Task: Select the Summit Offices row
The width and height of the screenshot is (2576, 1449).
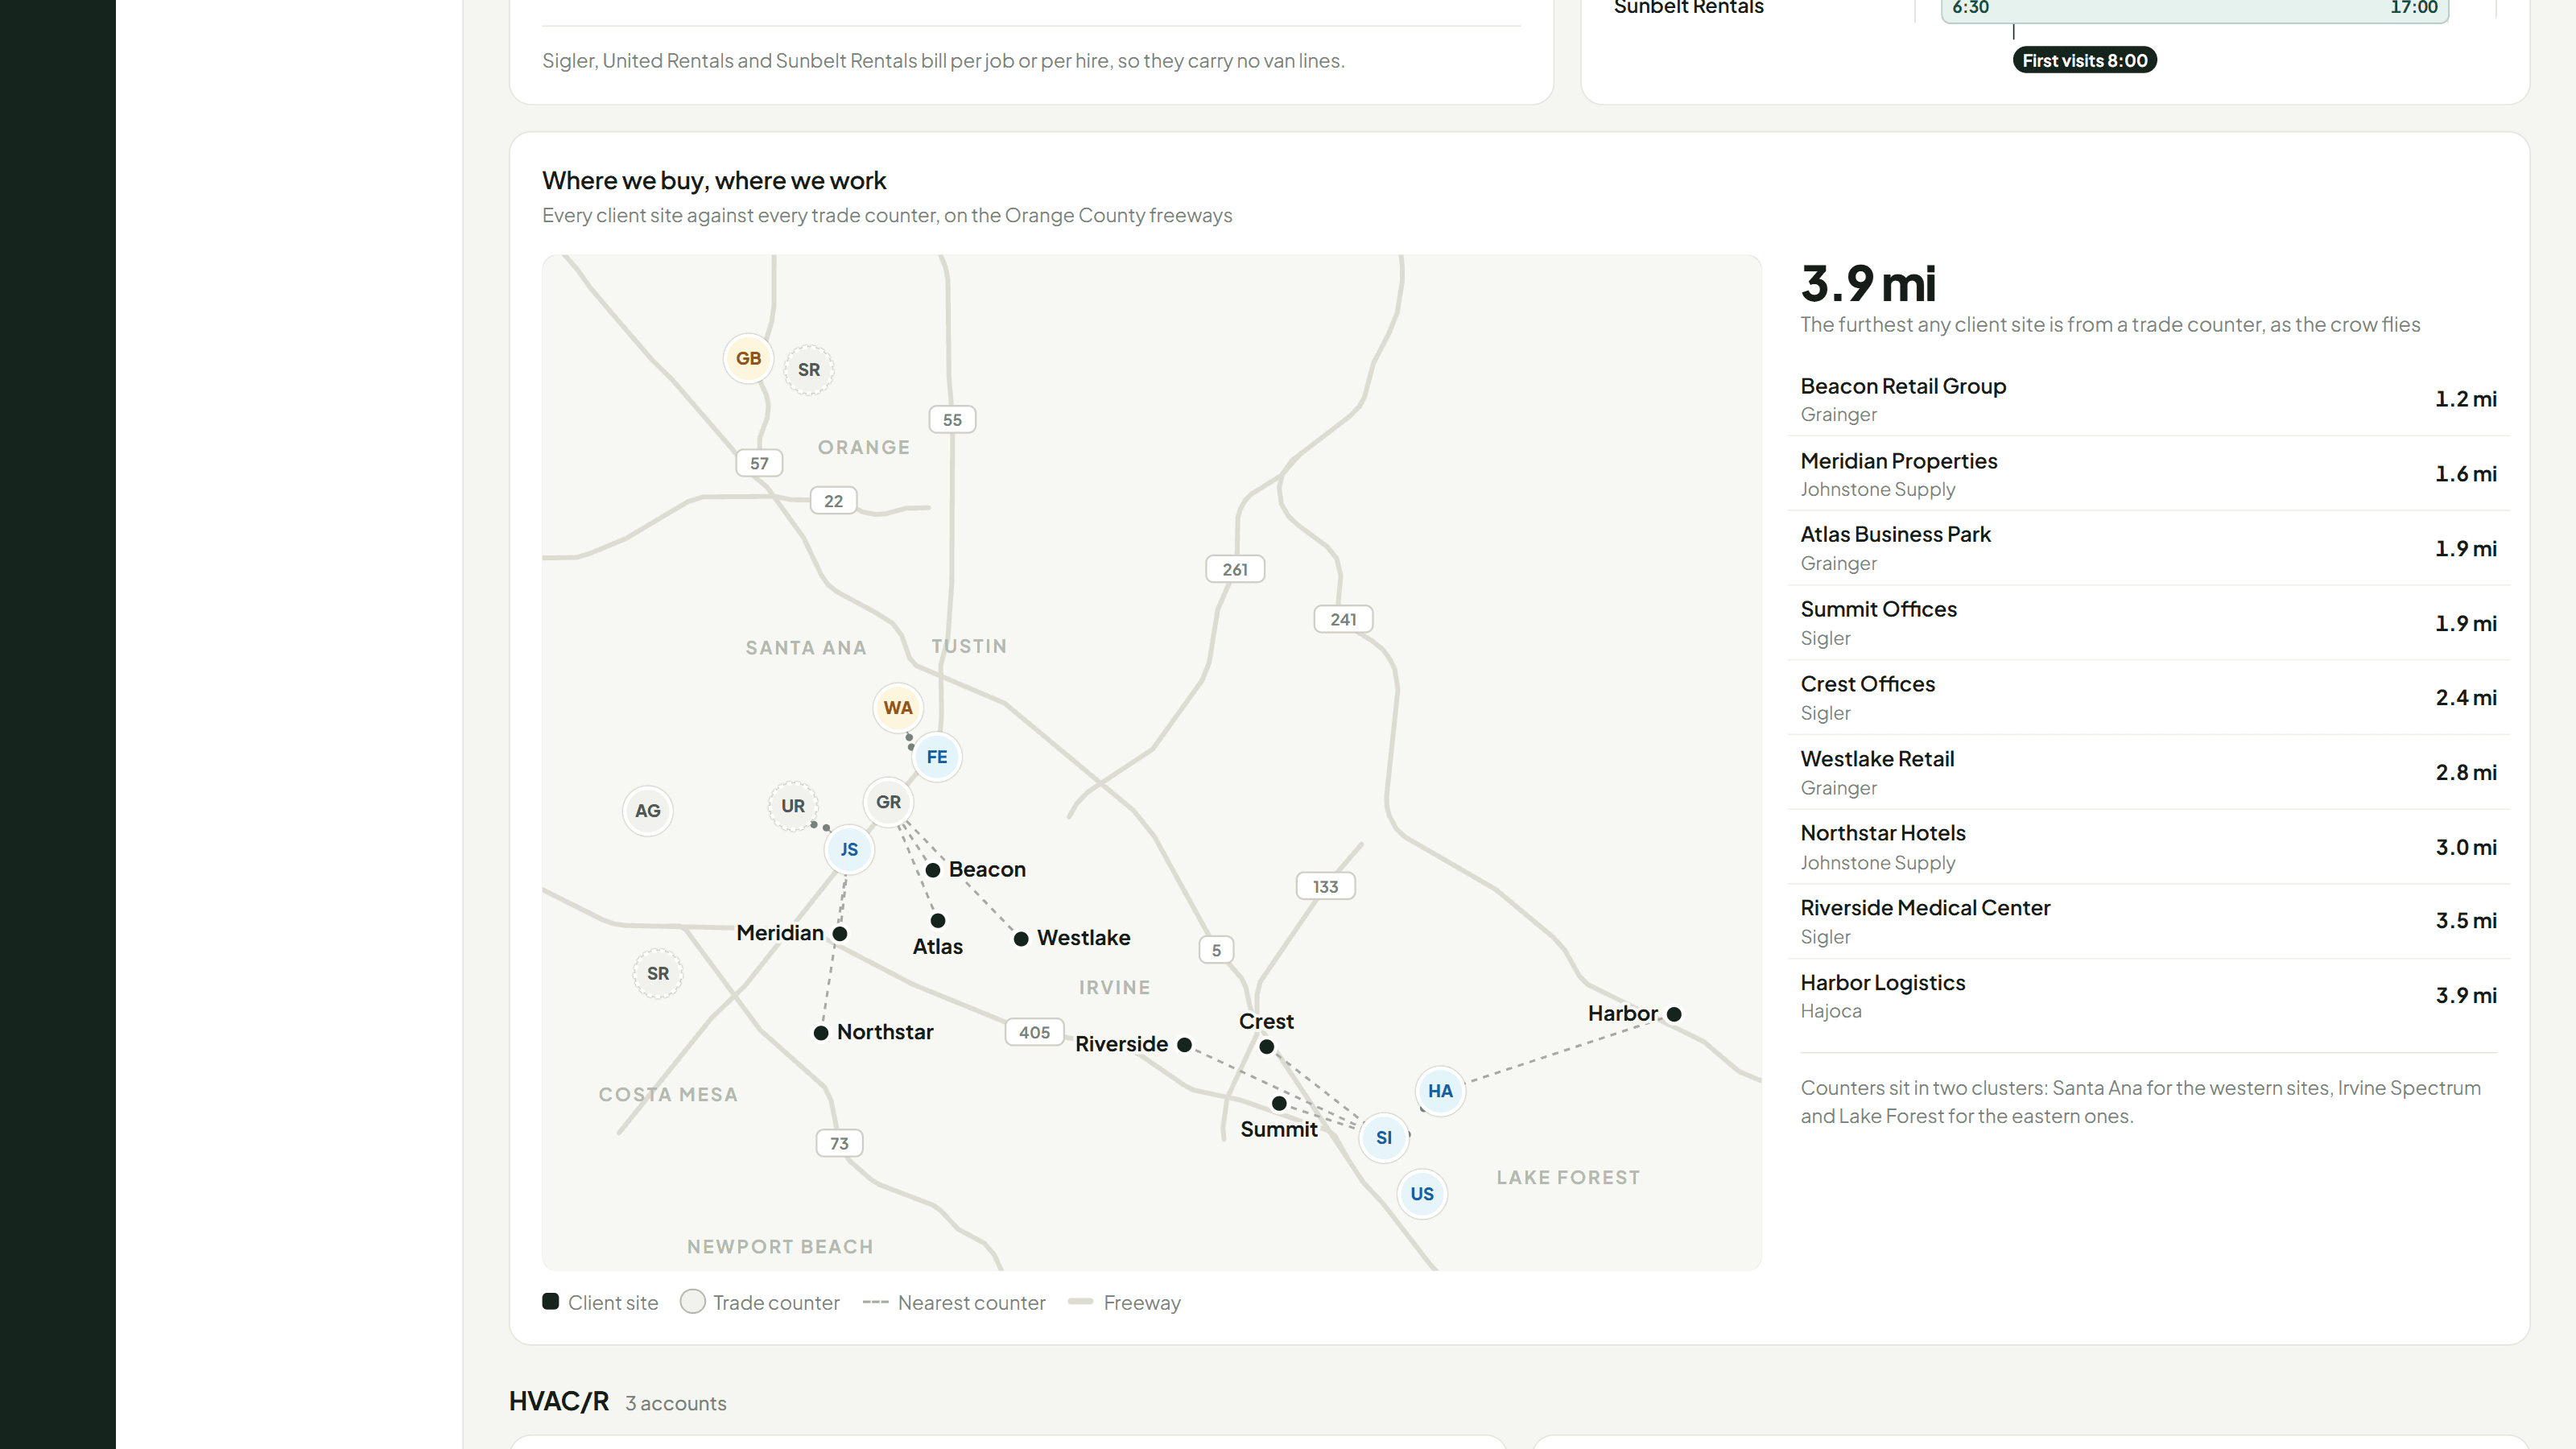Action: click(2148, 623)
